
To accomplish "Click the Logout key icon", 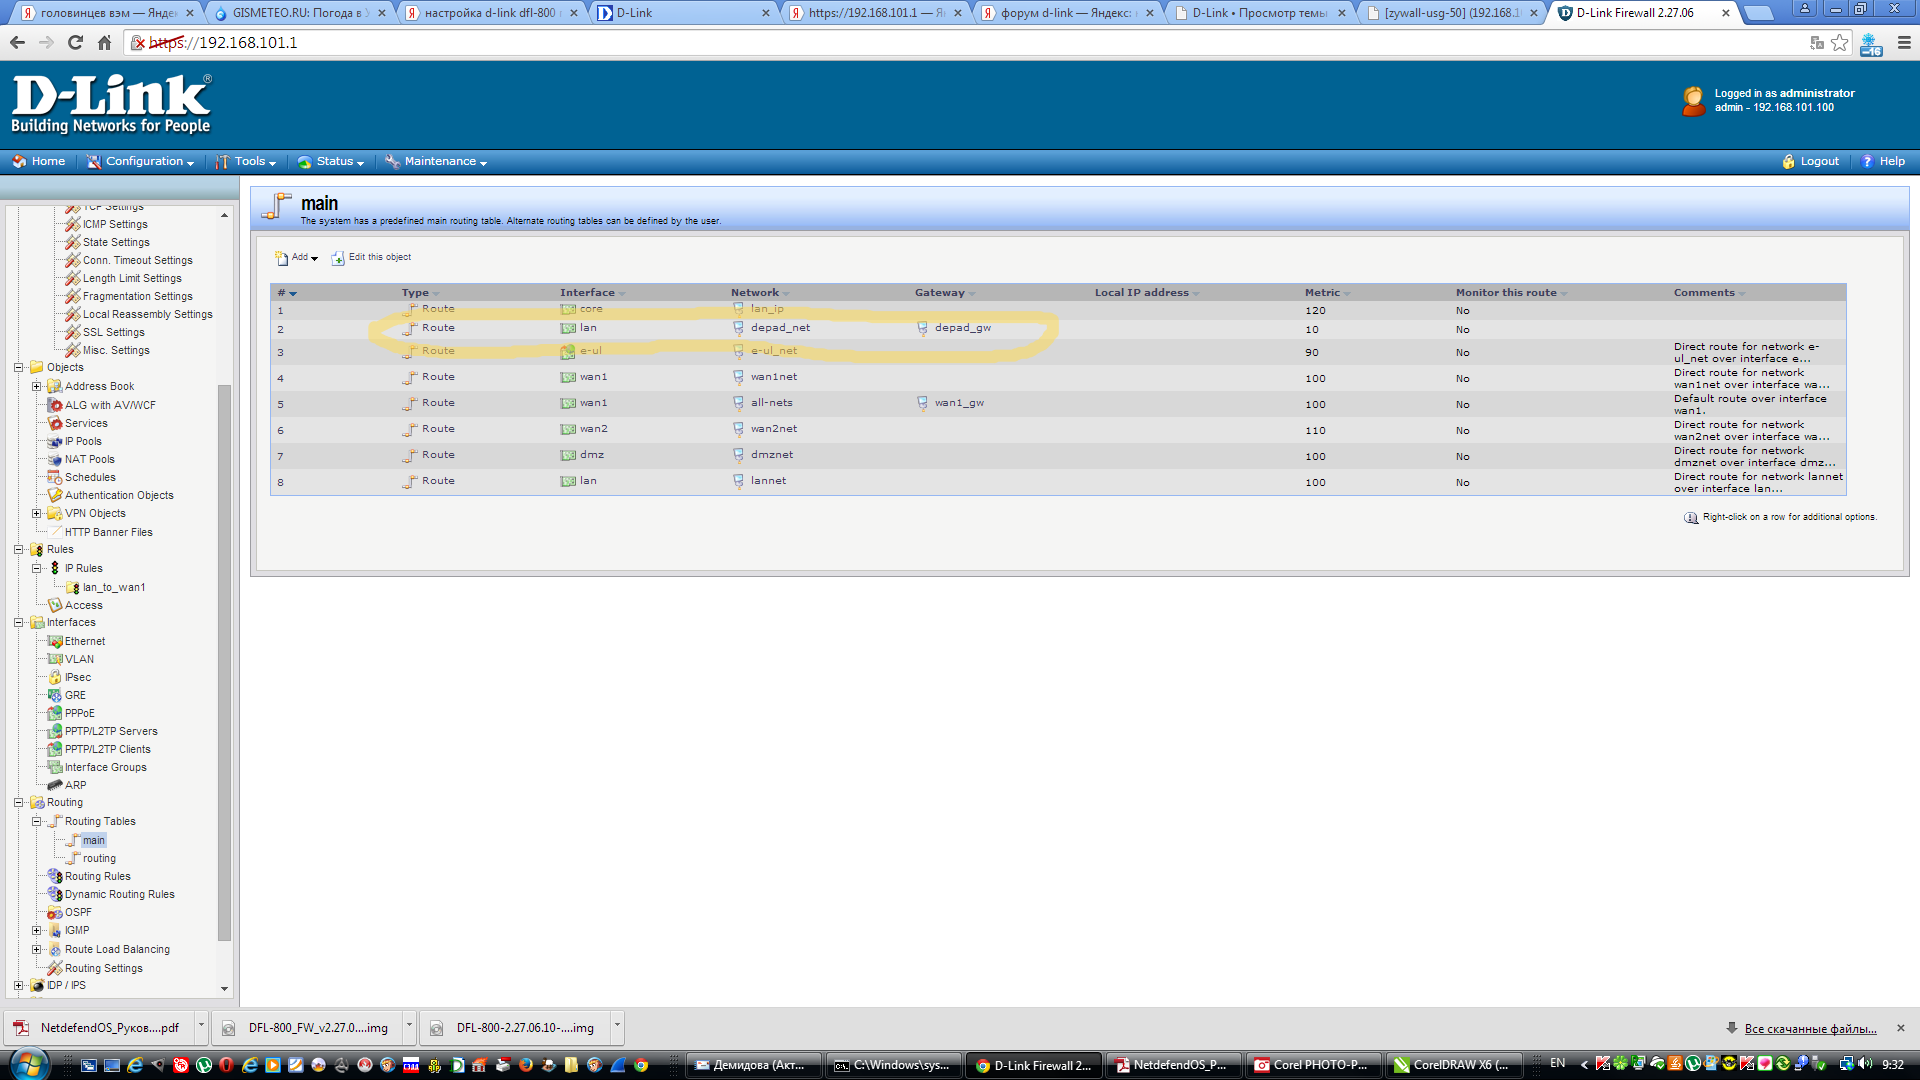I will pyautogui.click(x=1788, y=162).
